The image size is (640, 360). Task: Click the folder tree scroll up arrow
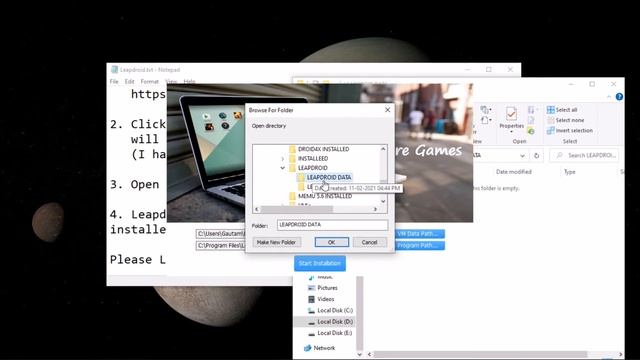pyautogui.click(x=383, y=149)
